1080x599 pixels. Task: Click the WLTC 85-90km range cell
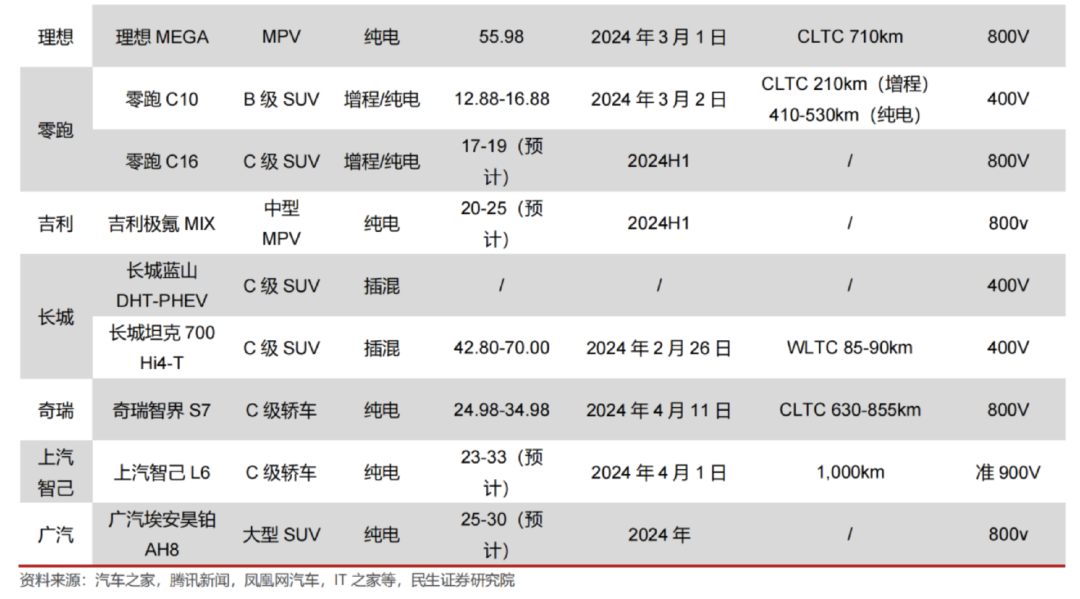pos(849,348)
